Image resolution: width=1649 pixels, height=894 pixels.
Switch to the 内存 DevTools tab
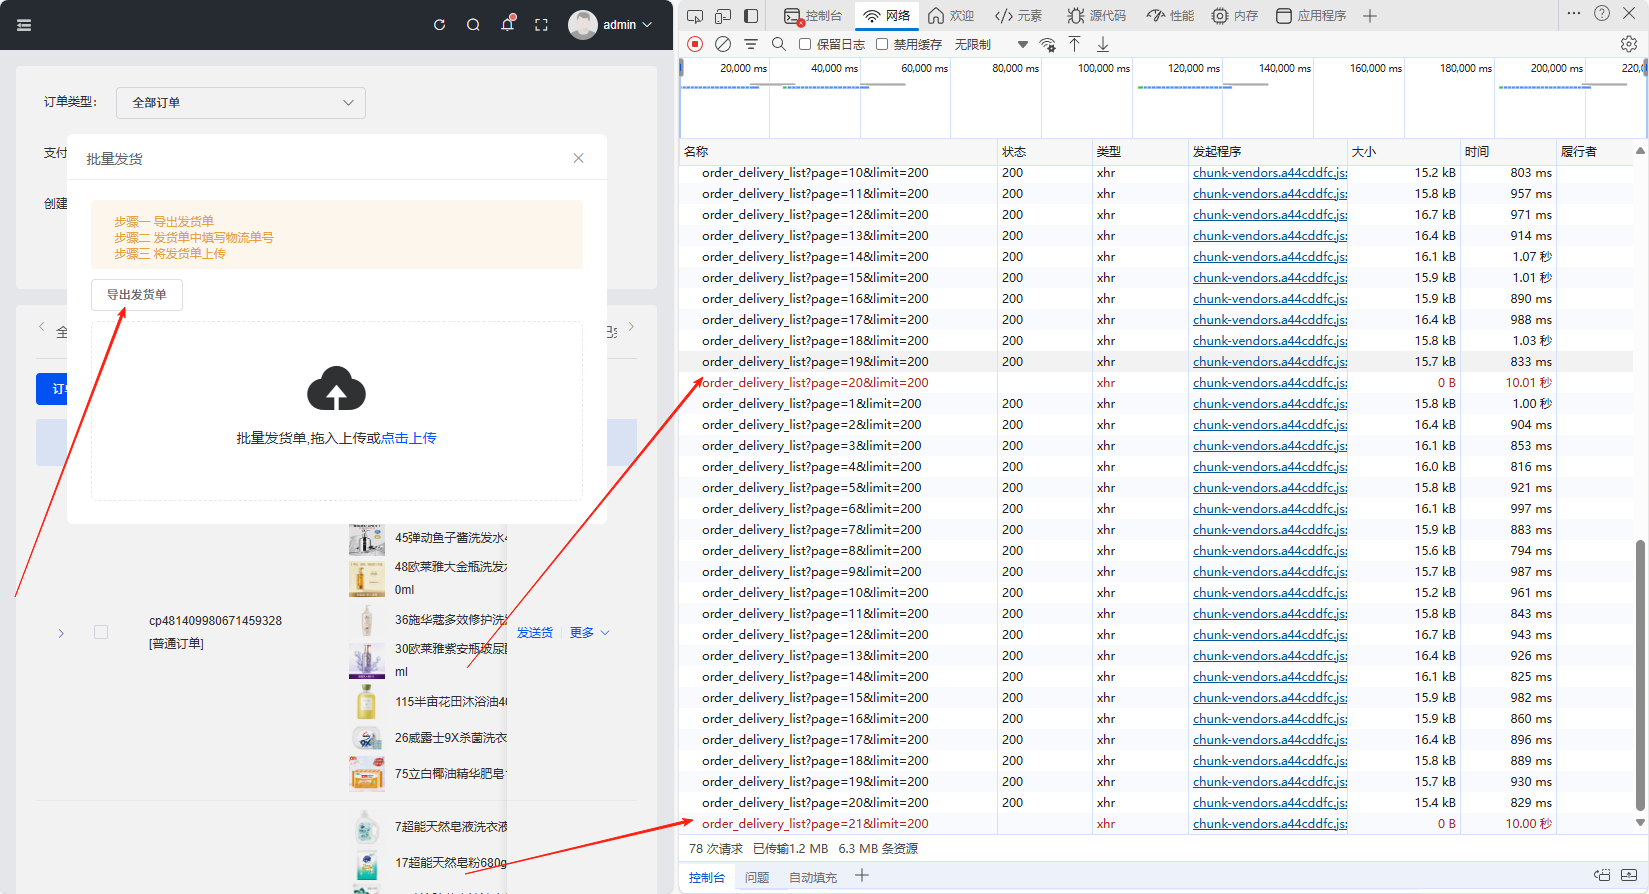coord(1234,16)
